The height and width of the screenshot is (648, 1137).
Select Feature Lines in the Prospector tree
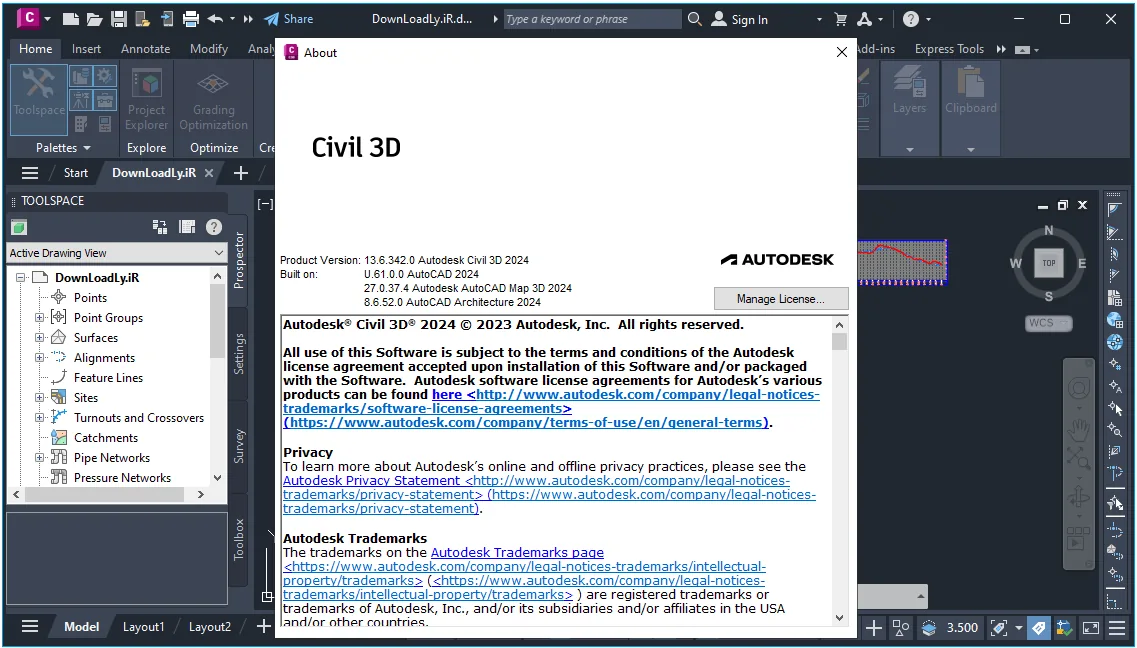(x=108, y=378)
